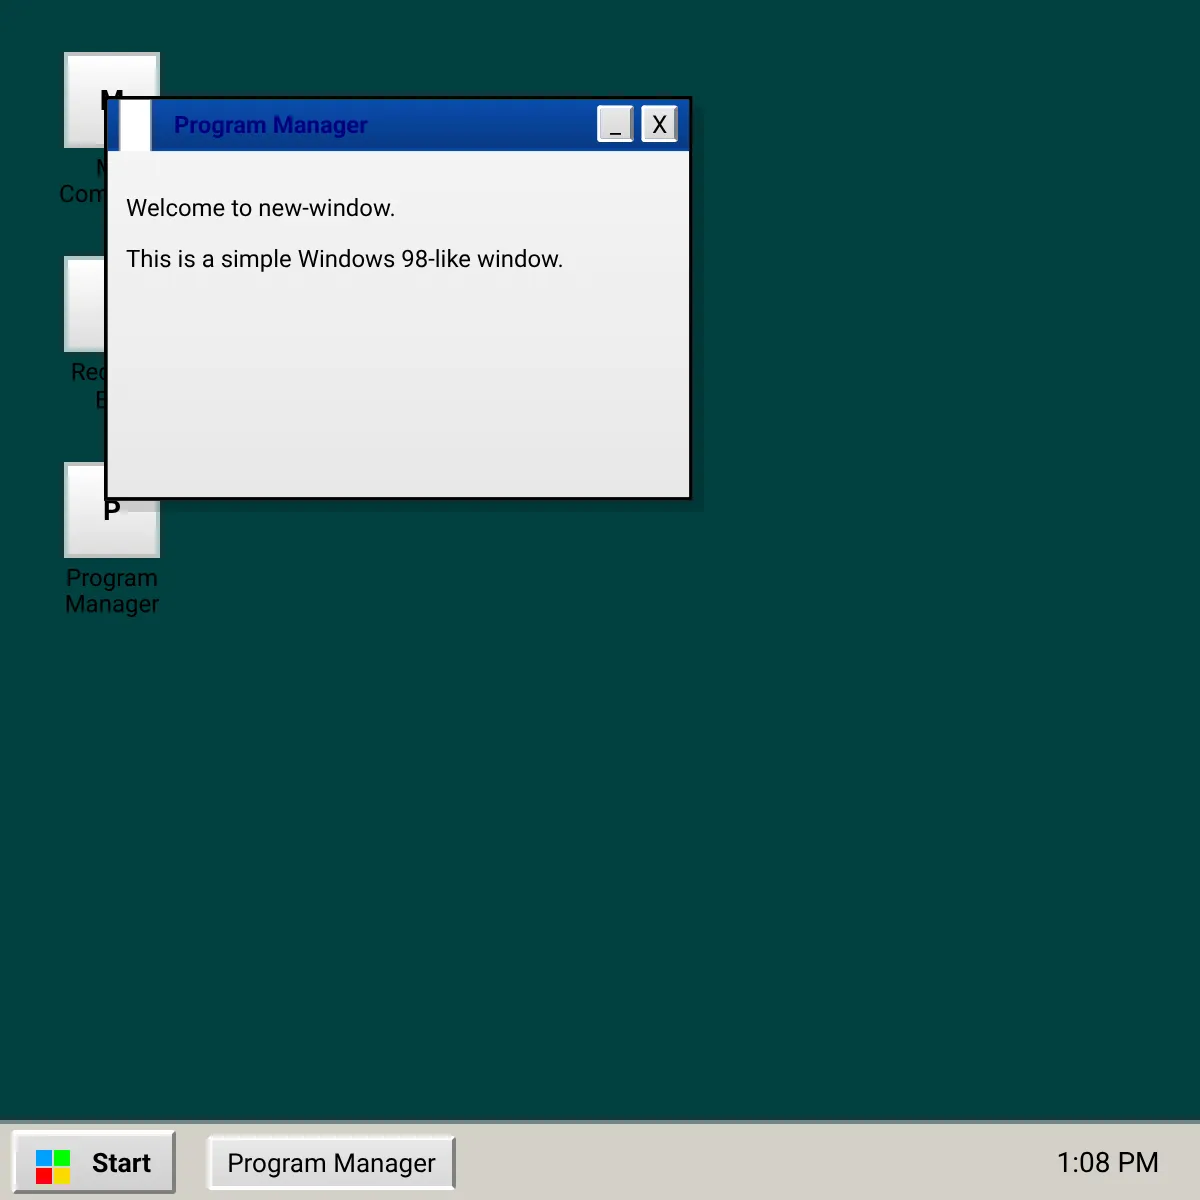This screenshot has height=1200, width=1200.
Task: Click the Program Manager taskbar button
Action: pyautogui.click(x=331, y=1163)
